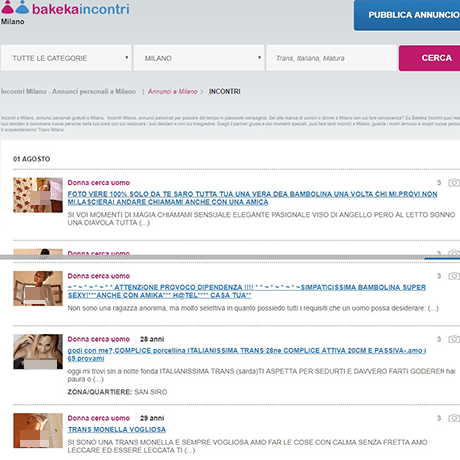Image resolution: width=460 pixels, height=460 pixels.
Task: Focus the 'Trans, Italiana, Matura' search field
Action: point(331,58)
